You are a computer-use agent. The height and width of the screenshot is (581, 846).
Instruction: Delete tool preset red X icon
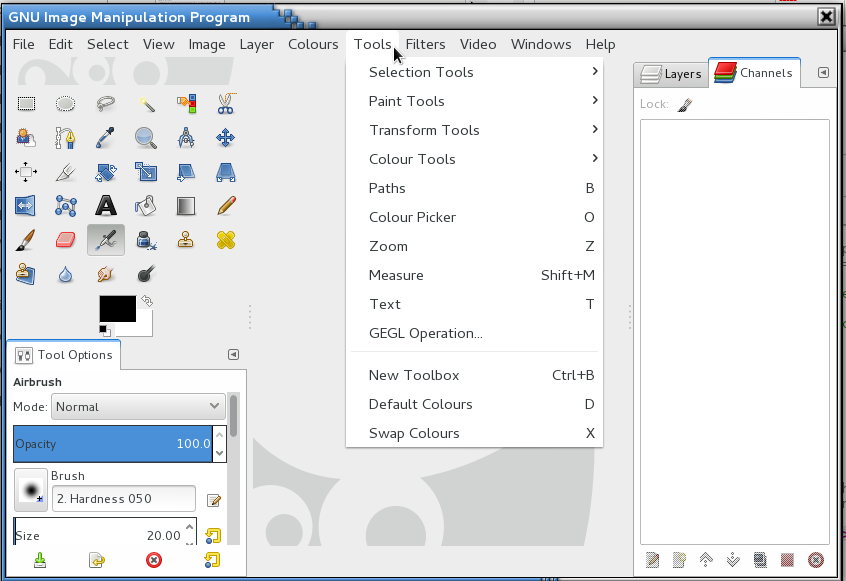click(x=154, y=561)
